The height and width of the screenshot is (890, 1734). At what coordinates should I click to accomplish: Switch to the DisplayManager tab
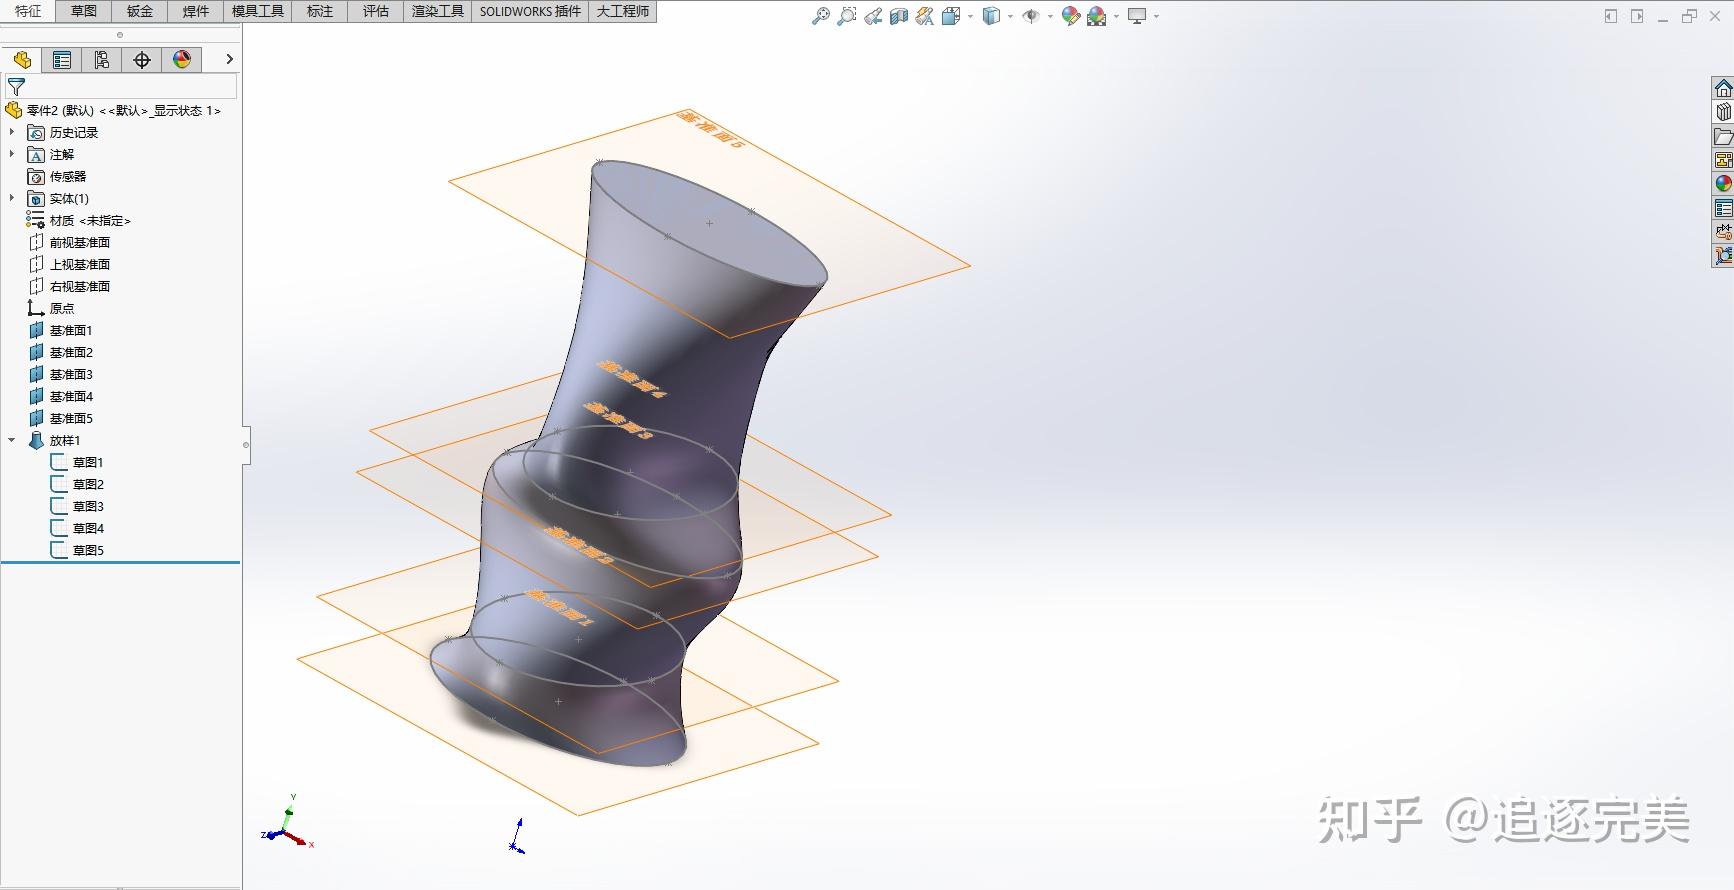tap(182, 60)
